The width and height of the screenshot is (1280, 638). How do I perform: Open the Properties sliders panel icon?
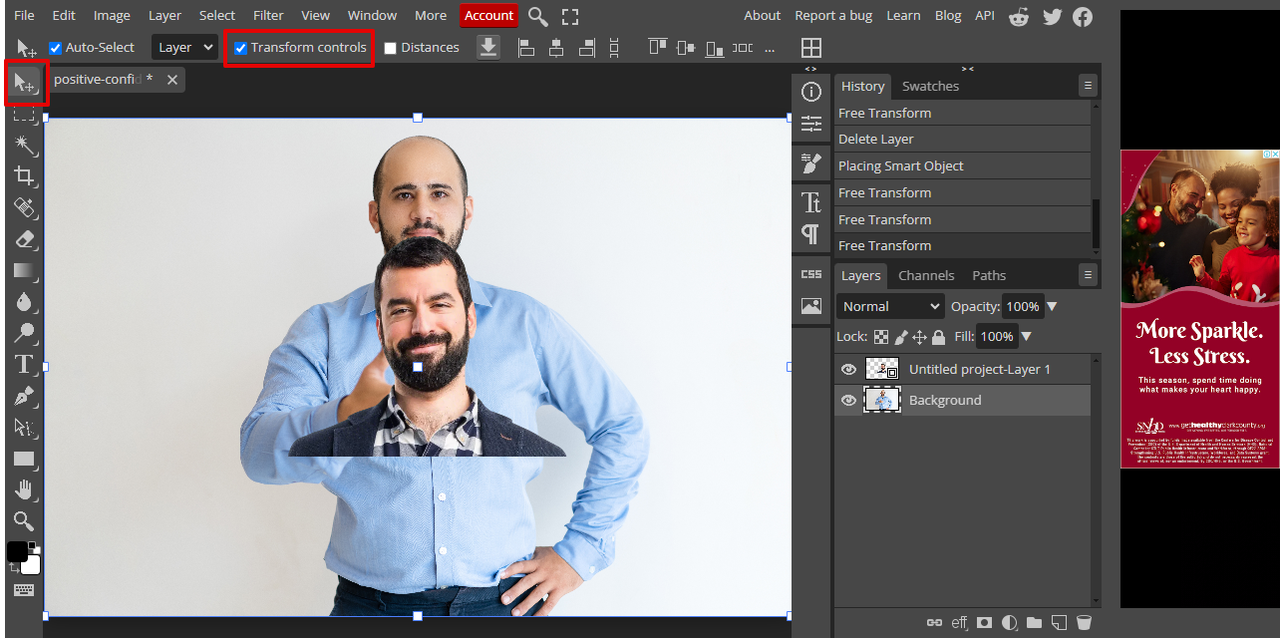[812, 124]
